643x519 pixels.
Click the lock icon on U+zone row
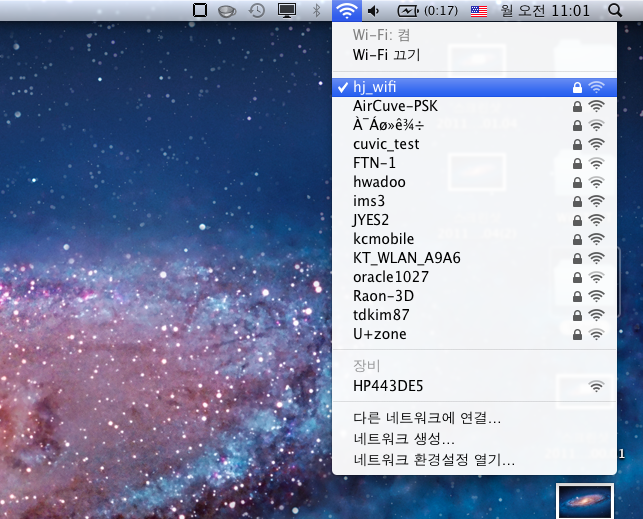pyautogui.click(x=577, y=335)
